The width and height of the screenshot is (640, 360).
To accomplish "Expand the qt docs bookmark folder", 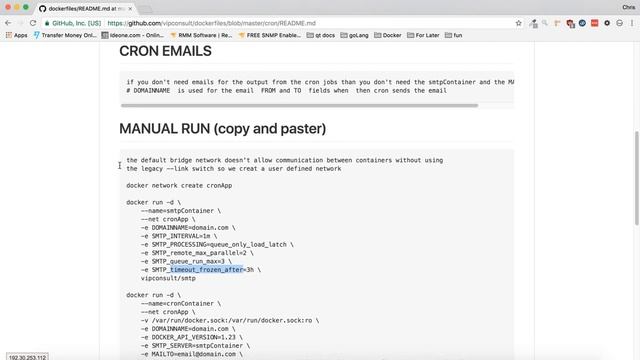I will tap(321, 36).
